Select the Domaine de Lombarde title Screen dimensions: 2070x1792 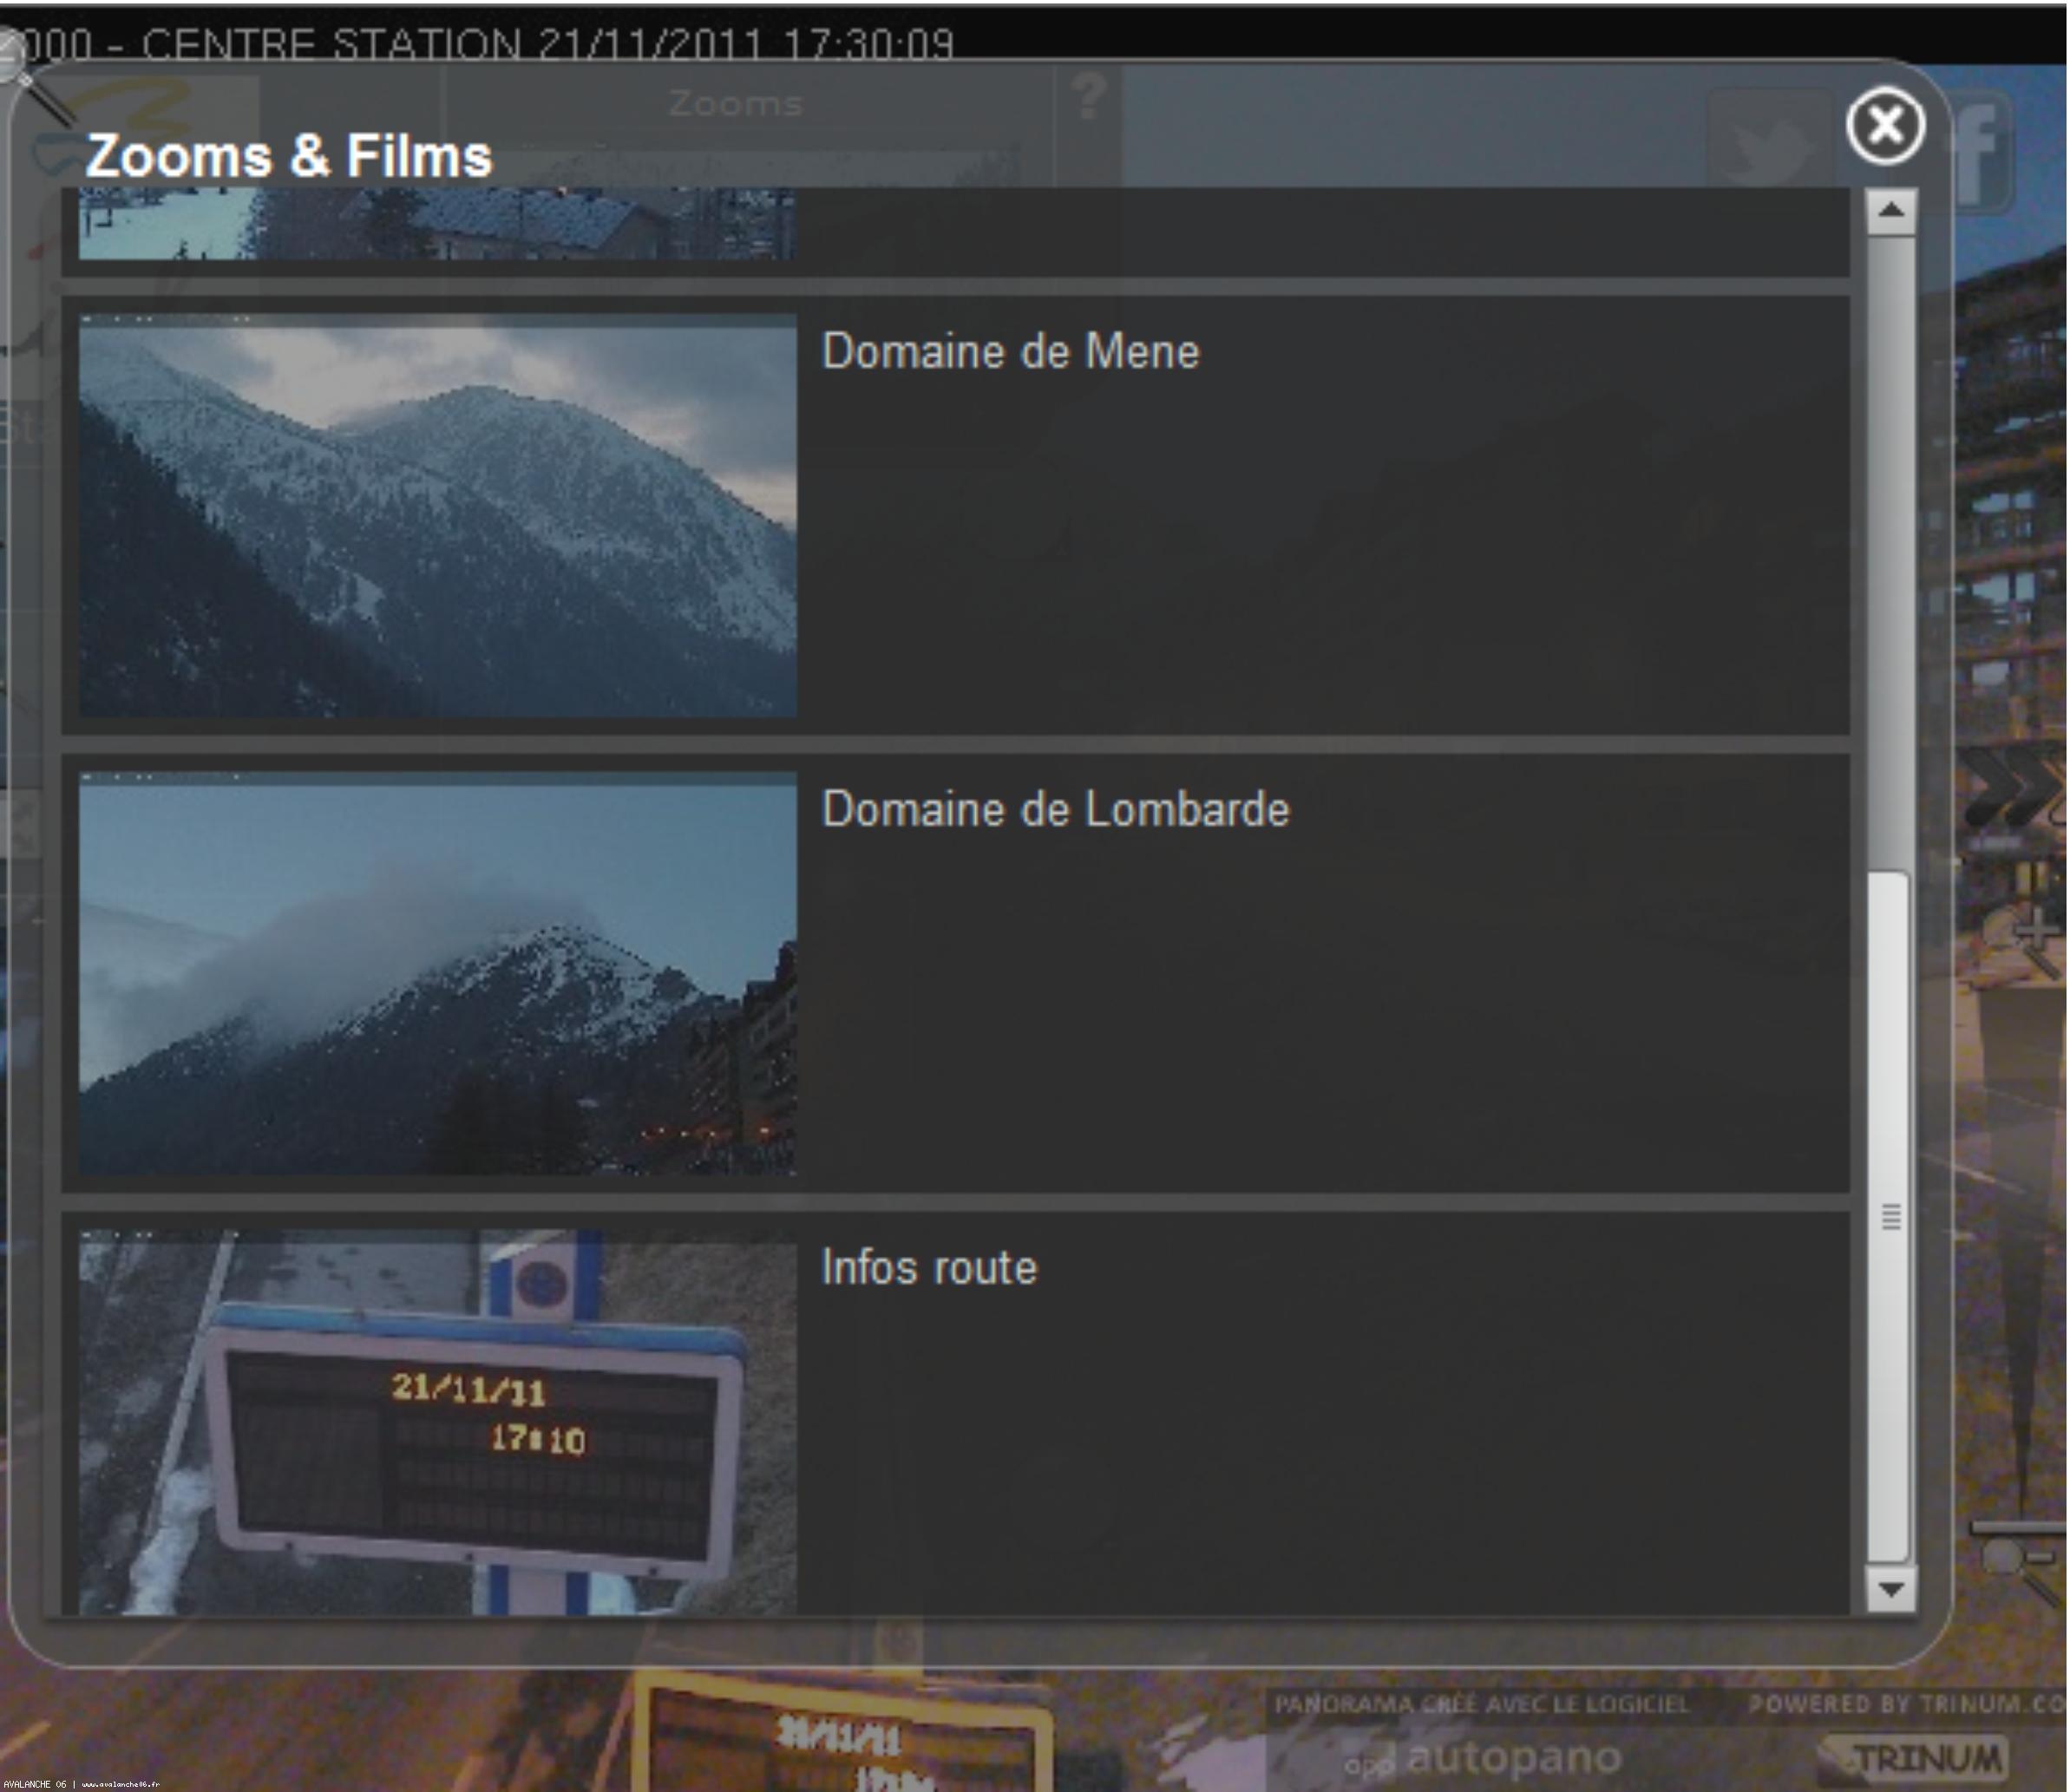[x=1055, y=809]
